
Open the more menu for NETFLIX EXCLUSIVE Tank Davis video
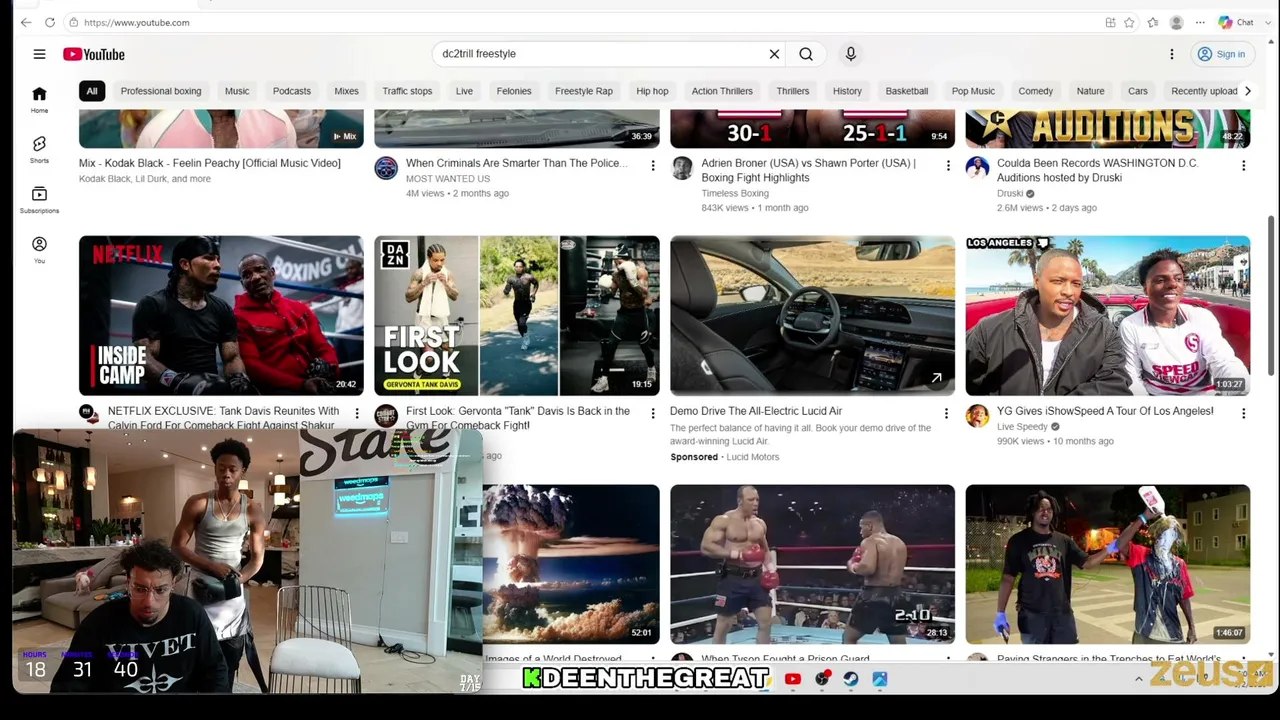click(x=357, y=413)
